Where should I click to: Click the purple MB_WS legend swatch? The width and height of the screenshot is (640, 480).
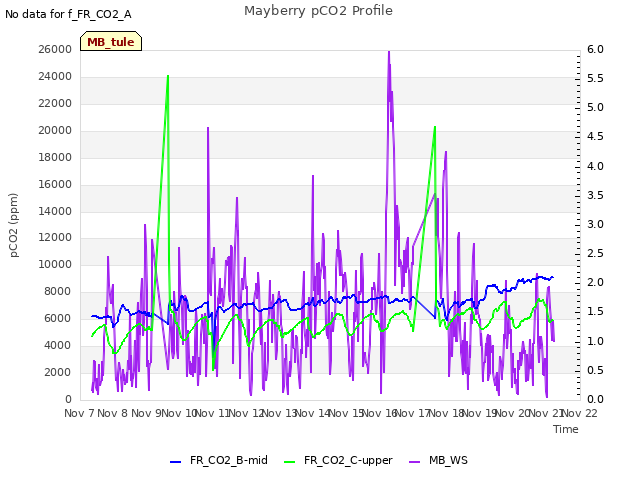pos(414,462)
